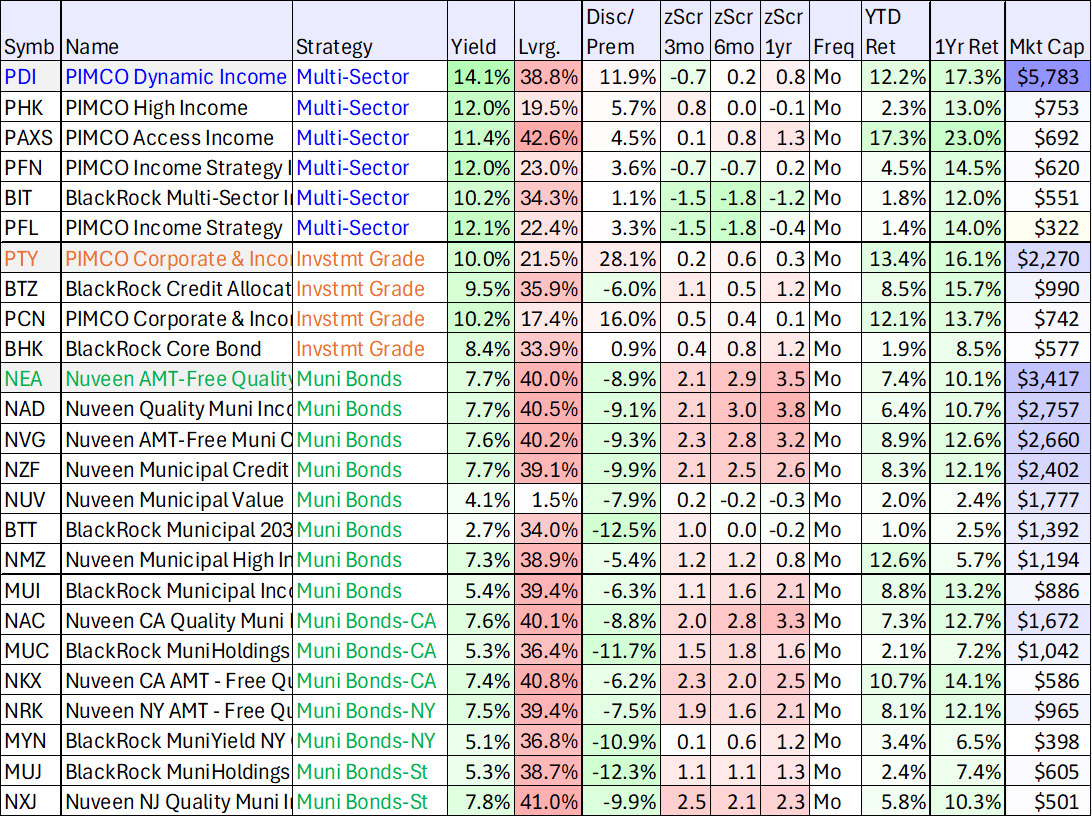Select the NXJ symbol cell
This screenshot has height=817, width=1092.
[31, 801]
